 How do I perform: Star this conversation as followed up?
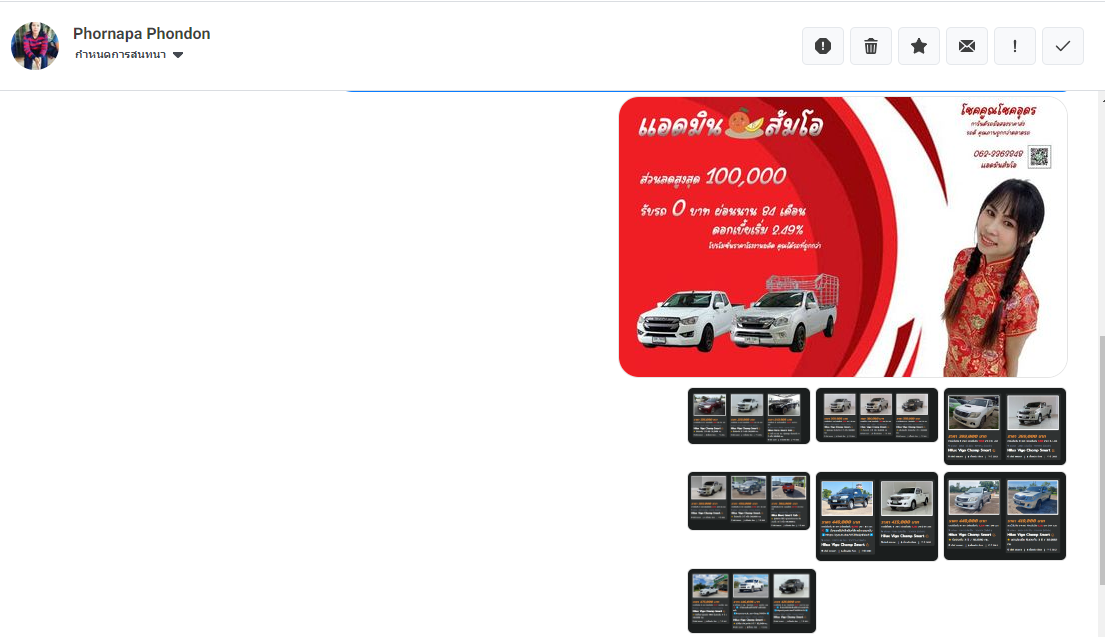(x=918, y=47)
